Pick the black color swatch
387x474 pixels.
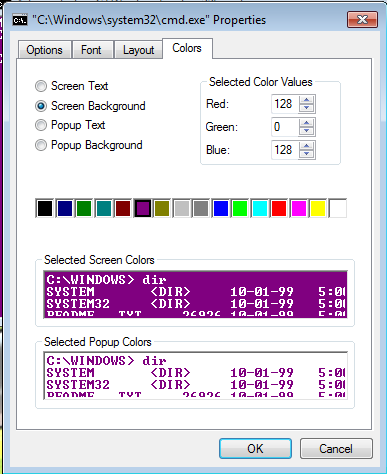[45, 208]
